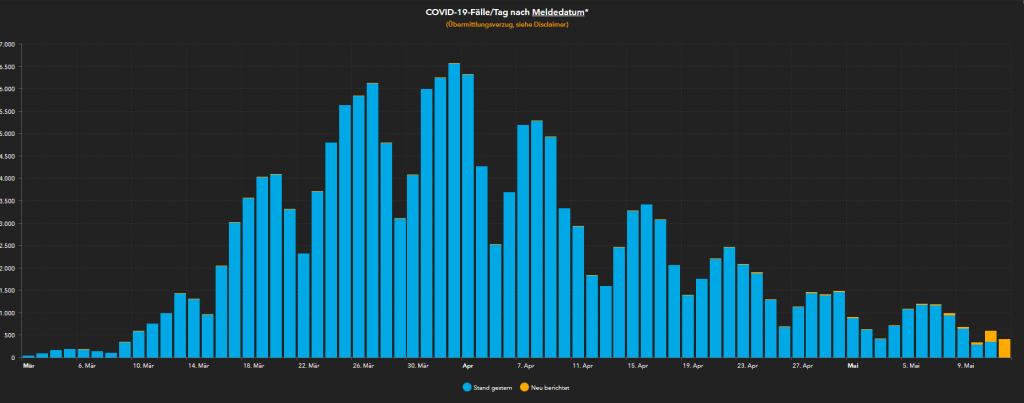Select the fully orange last bar

[x=1004, y=348]
